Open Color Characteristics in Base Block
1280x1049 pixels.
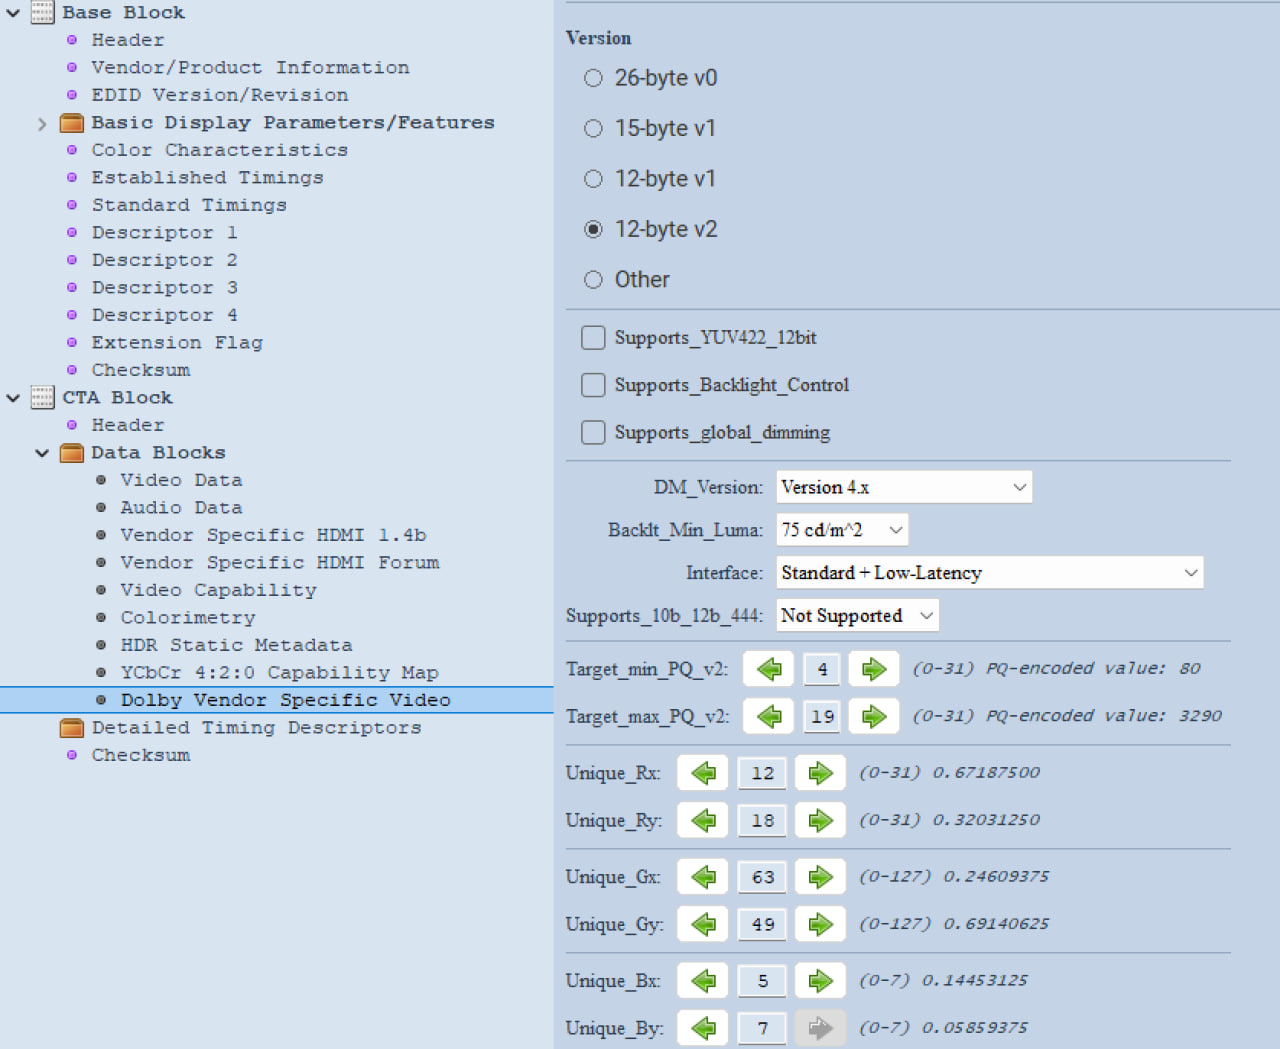(x=219, y=150)
